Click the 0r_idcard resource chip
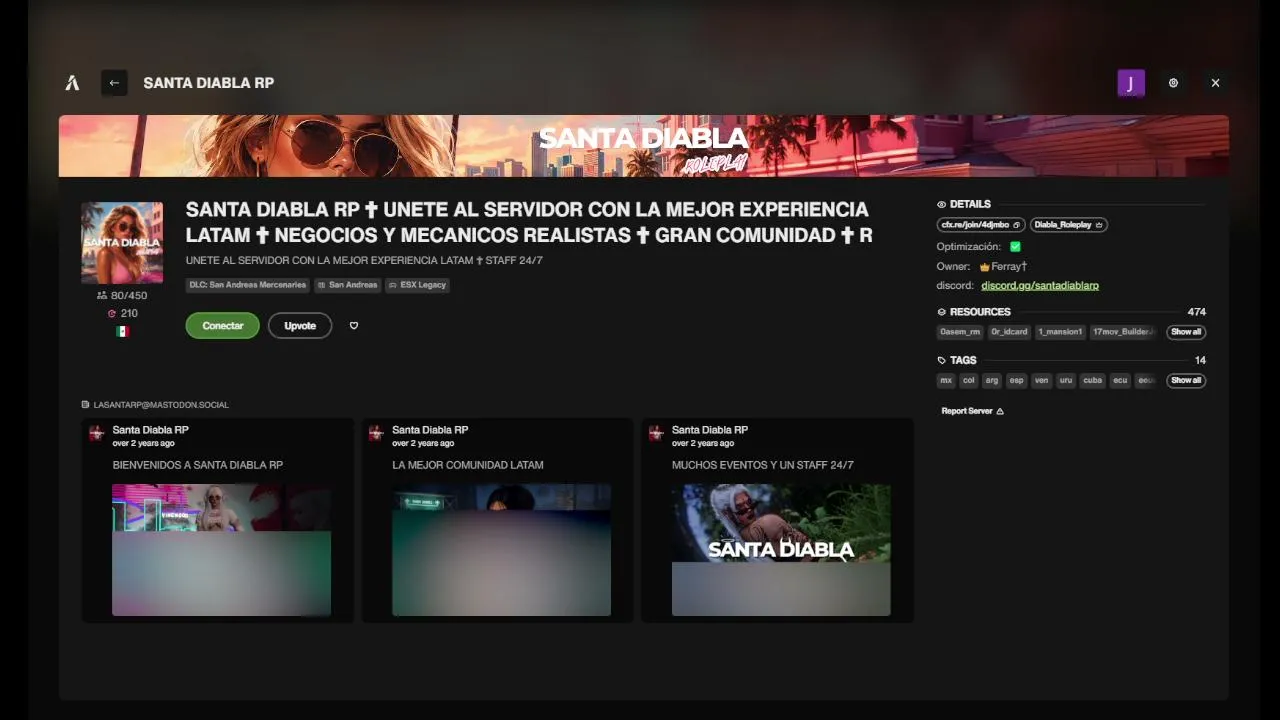This screenshot has height=720, width=1280. pos(1009,332)
